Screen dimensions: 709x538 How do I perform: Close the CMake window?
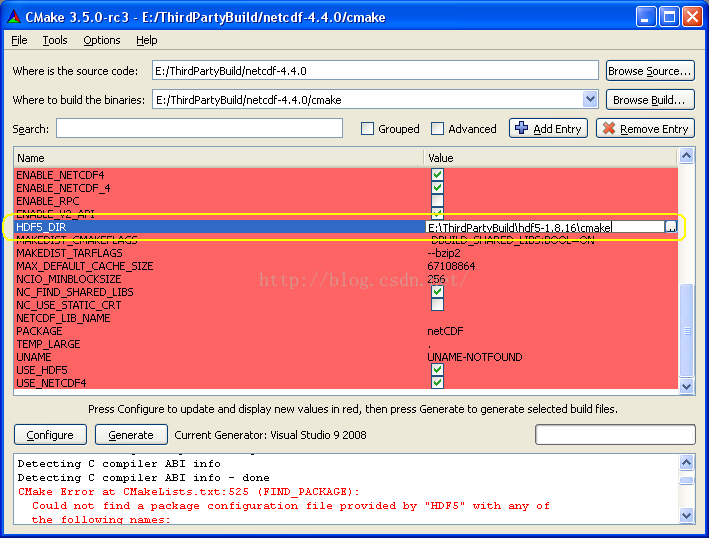[693, 17]
